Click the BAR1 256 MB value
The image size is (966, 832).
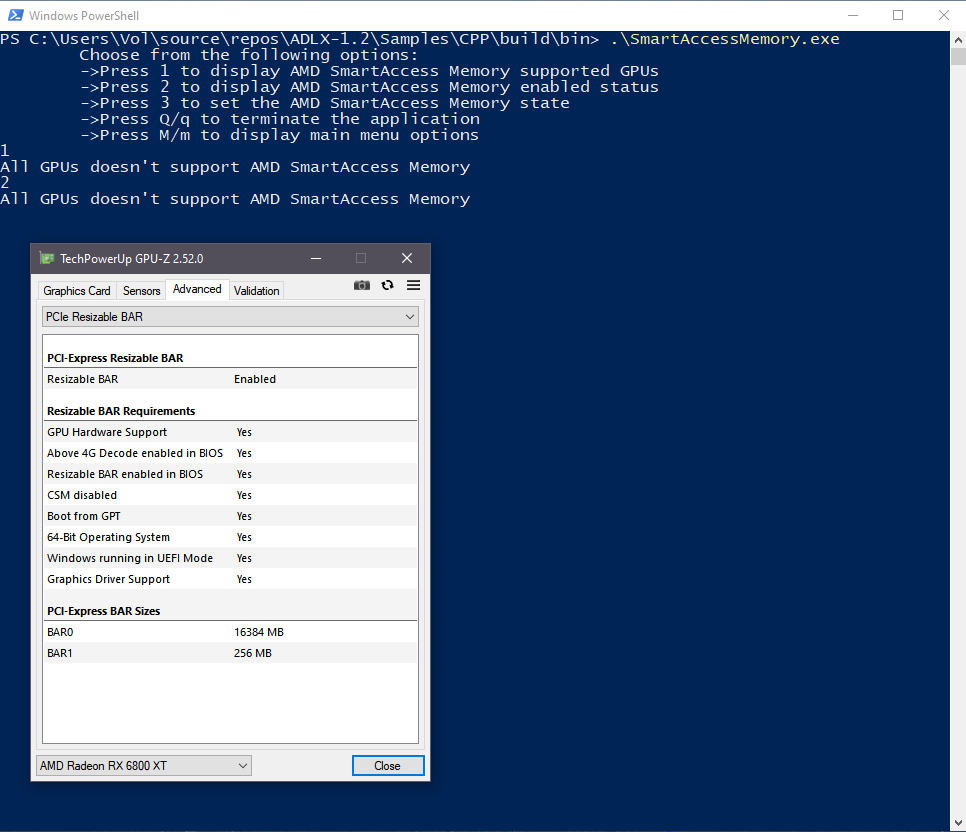[253, 653]
